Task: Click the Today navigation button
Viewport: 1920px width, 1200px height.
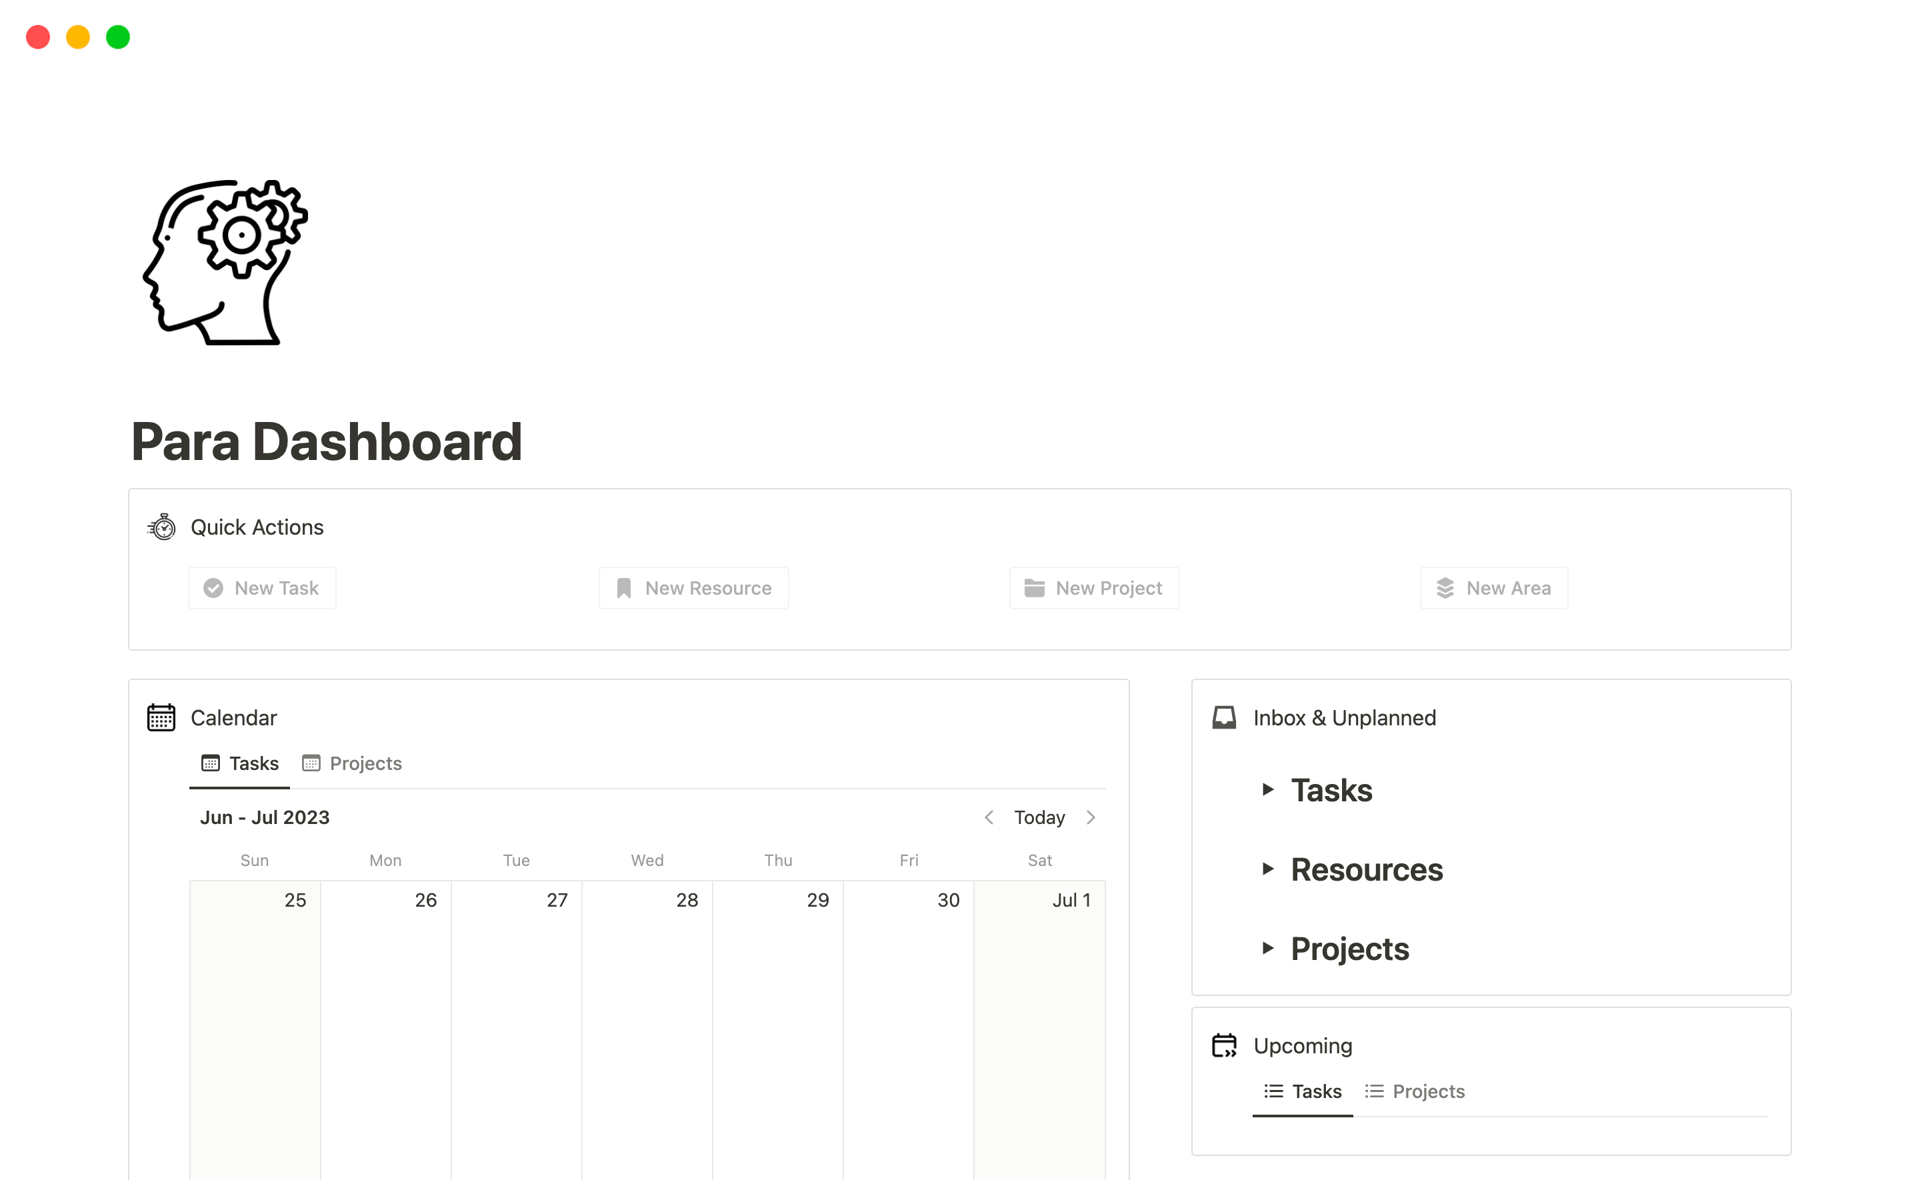Action: [x=1038, y=817]
